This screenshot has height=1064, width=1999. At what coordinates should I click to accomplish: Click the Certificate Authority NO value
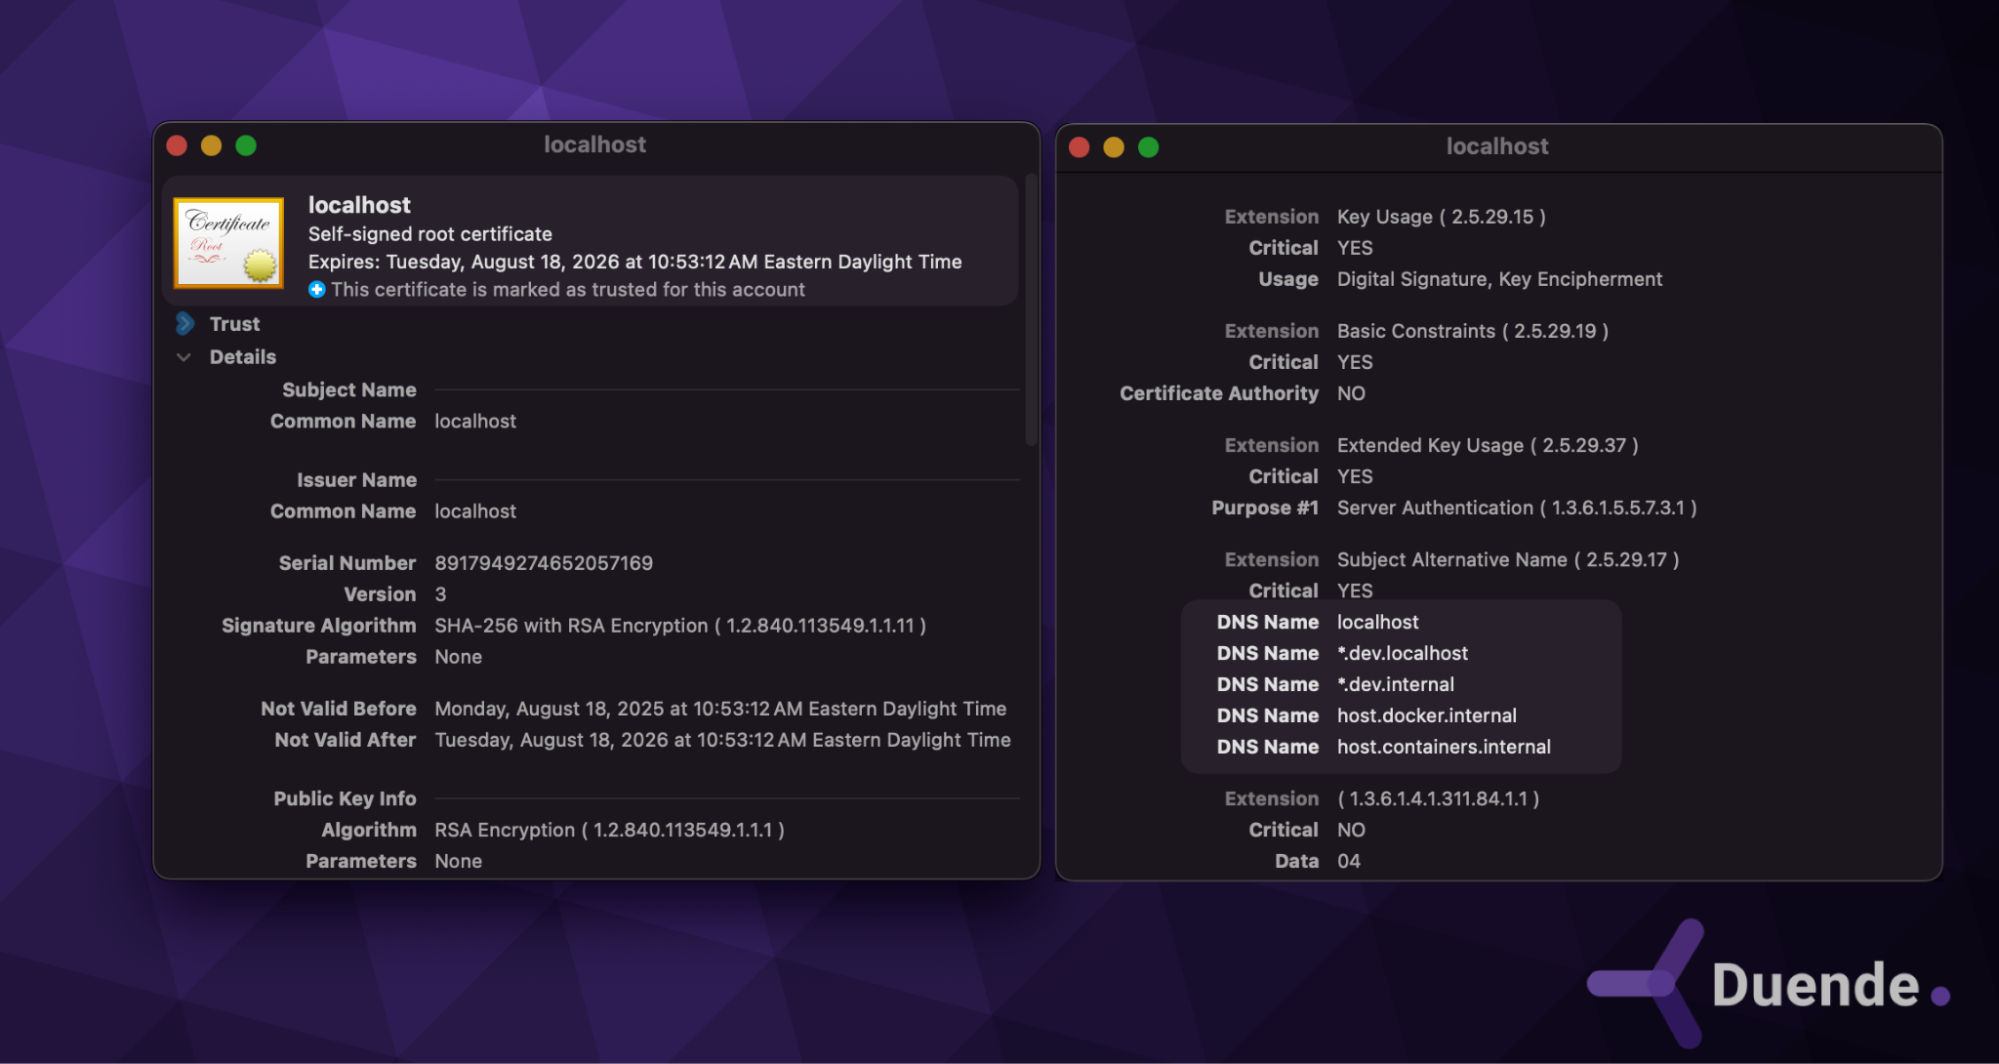pos(1351,393)
